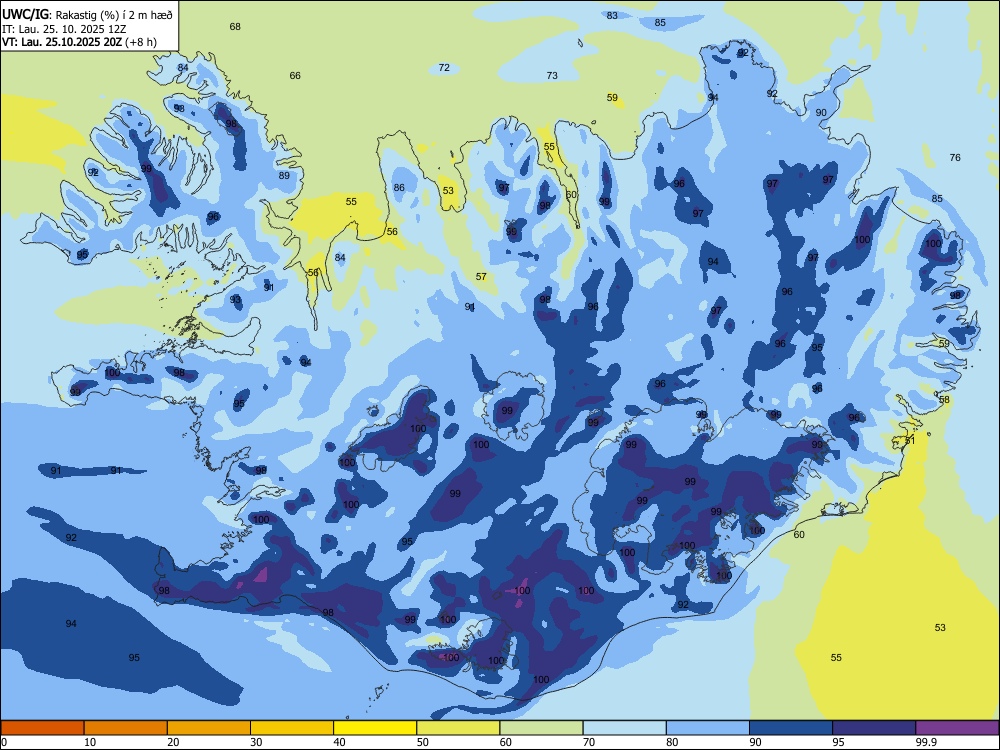Click the 95–99.9 navy legend swatch
Screen dimensions: 1000x750
[874, 728]
